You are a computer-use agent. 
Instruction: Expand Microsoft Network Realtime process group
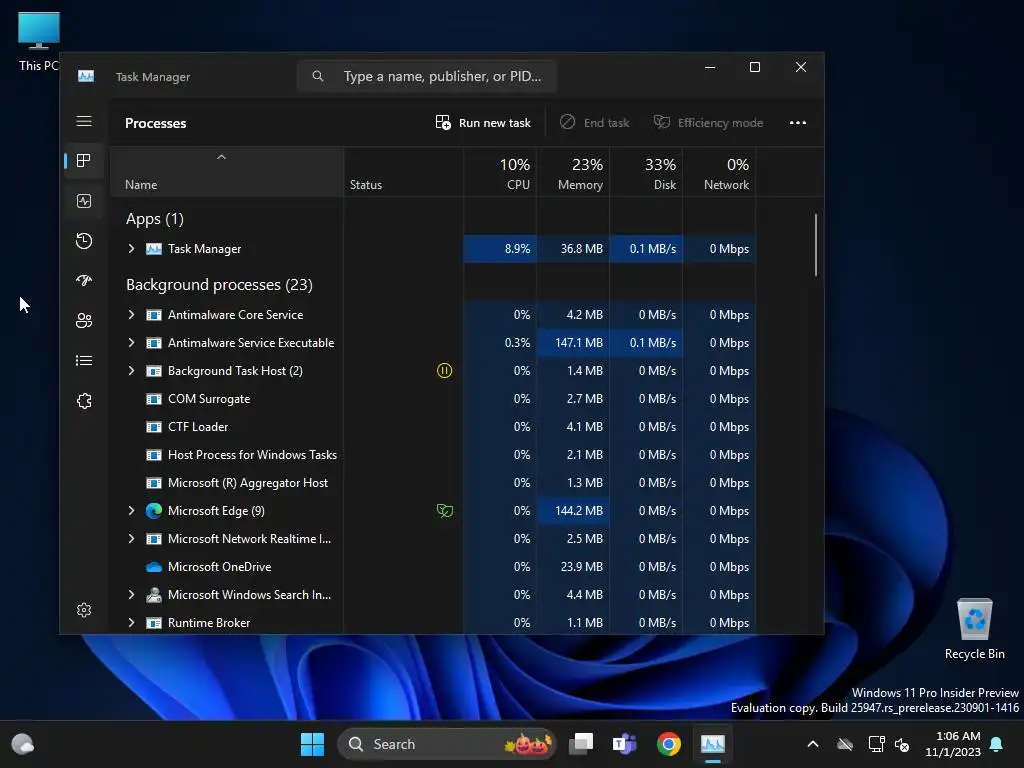coord(131,539)
